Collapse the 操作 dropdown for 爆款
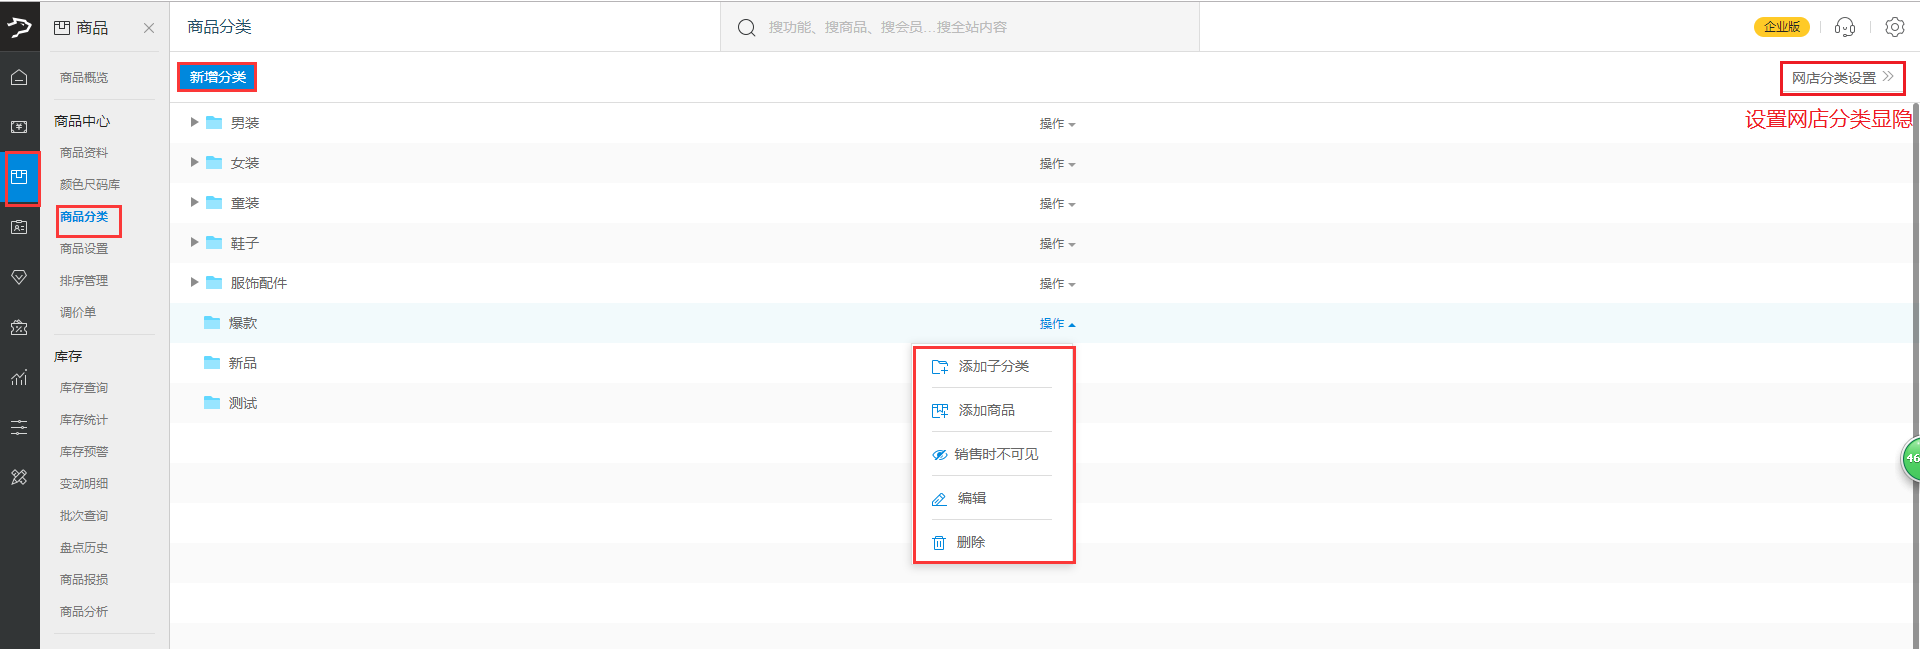This screenshot has height=649, width=1920. 1056,324
